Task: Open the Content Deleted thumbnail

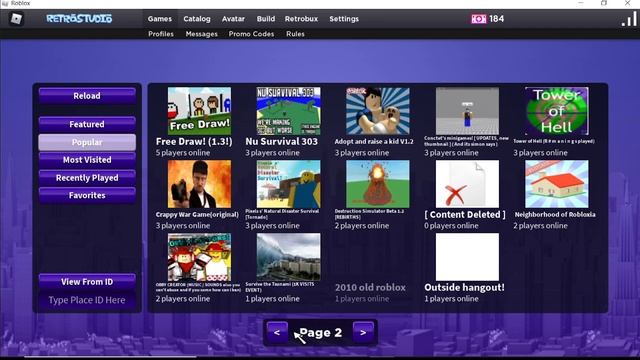Action: click(x=467, y=184)
